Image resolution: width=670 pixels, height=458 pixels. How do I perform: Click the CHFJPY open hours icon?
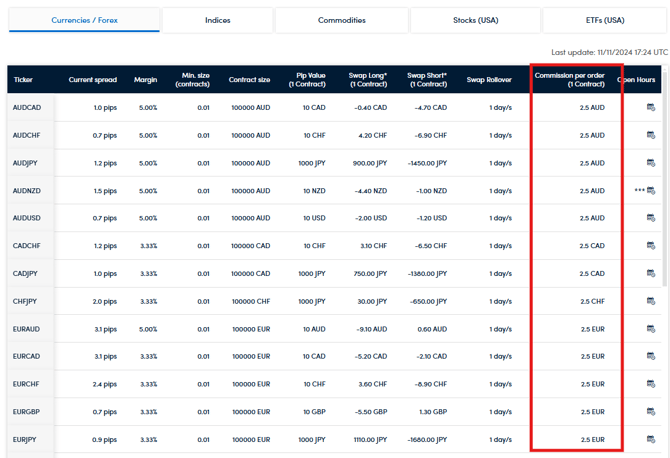[651, 301]
